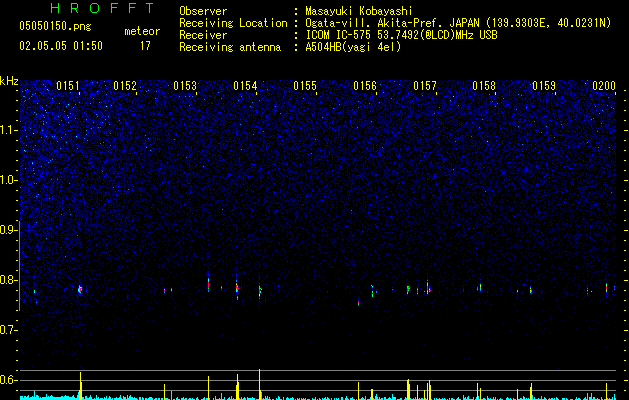Viewport: 629px width, 400px height.
Task: Click the 1.0 frequency axis label
Action: (x=8, y=180)
